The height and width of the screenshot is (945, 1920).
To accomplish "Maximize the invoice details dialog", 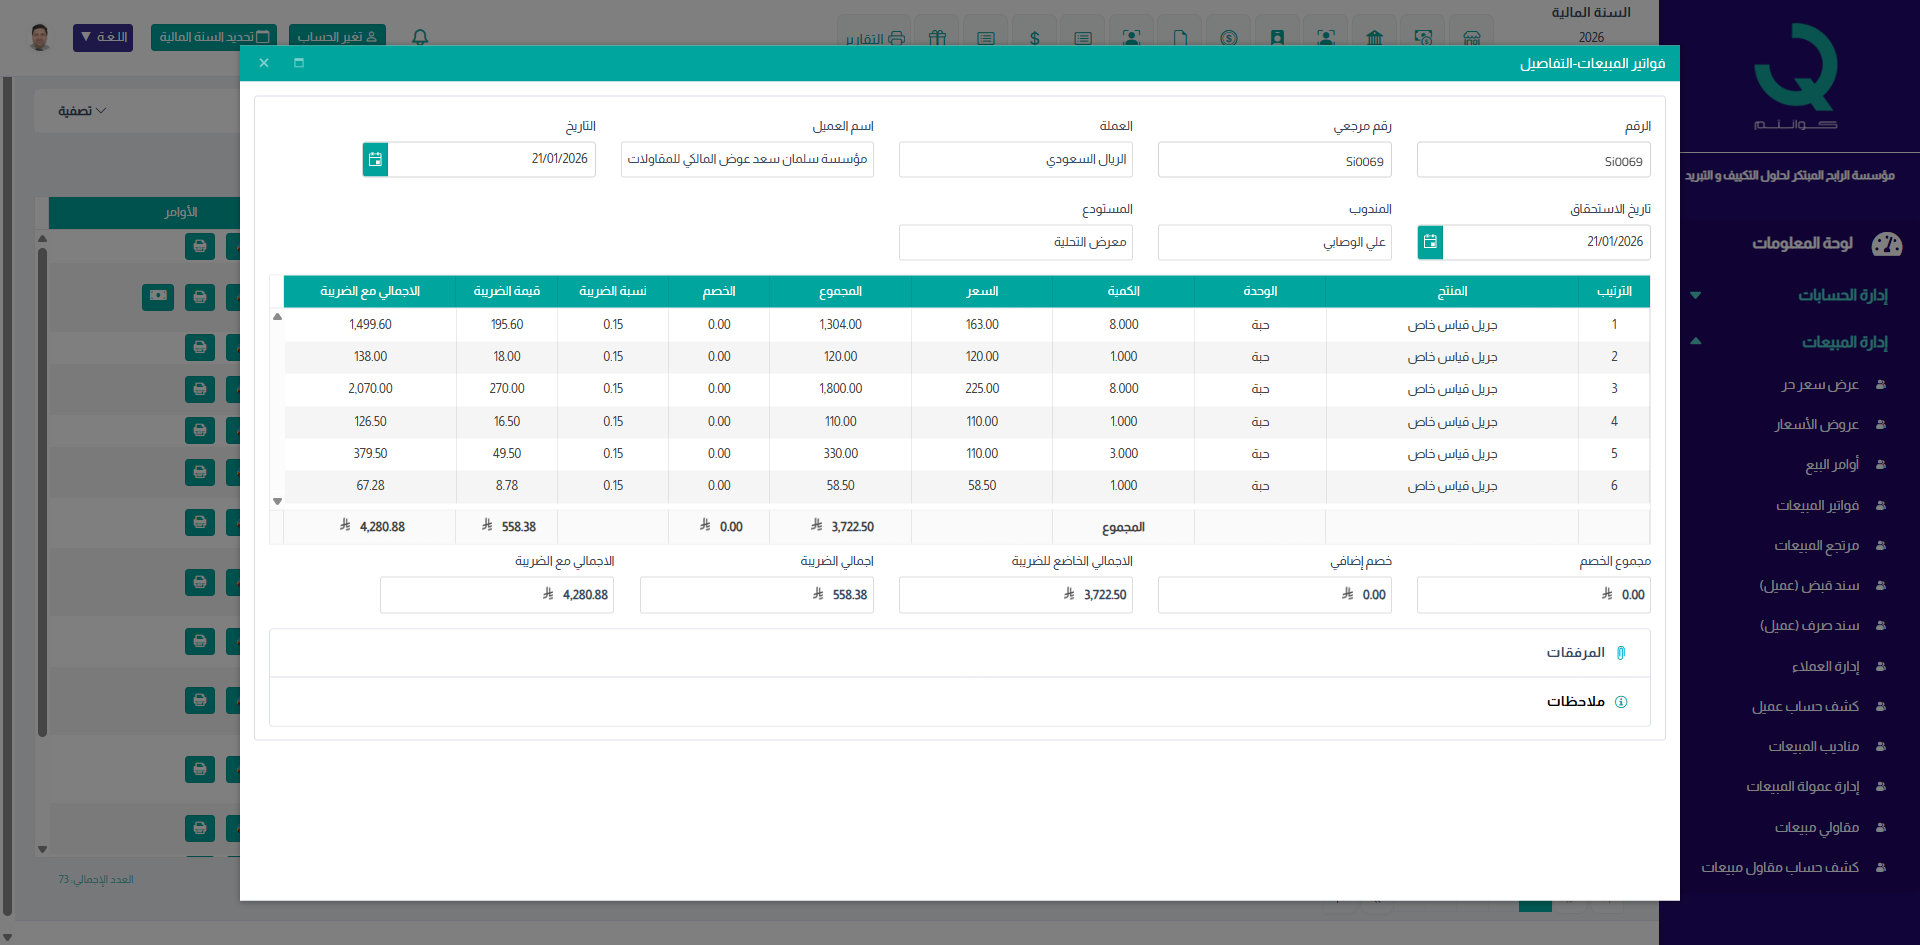I will coord(298,63).
